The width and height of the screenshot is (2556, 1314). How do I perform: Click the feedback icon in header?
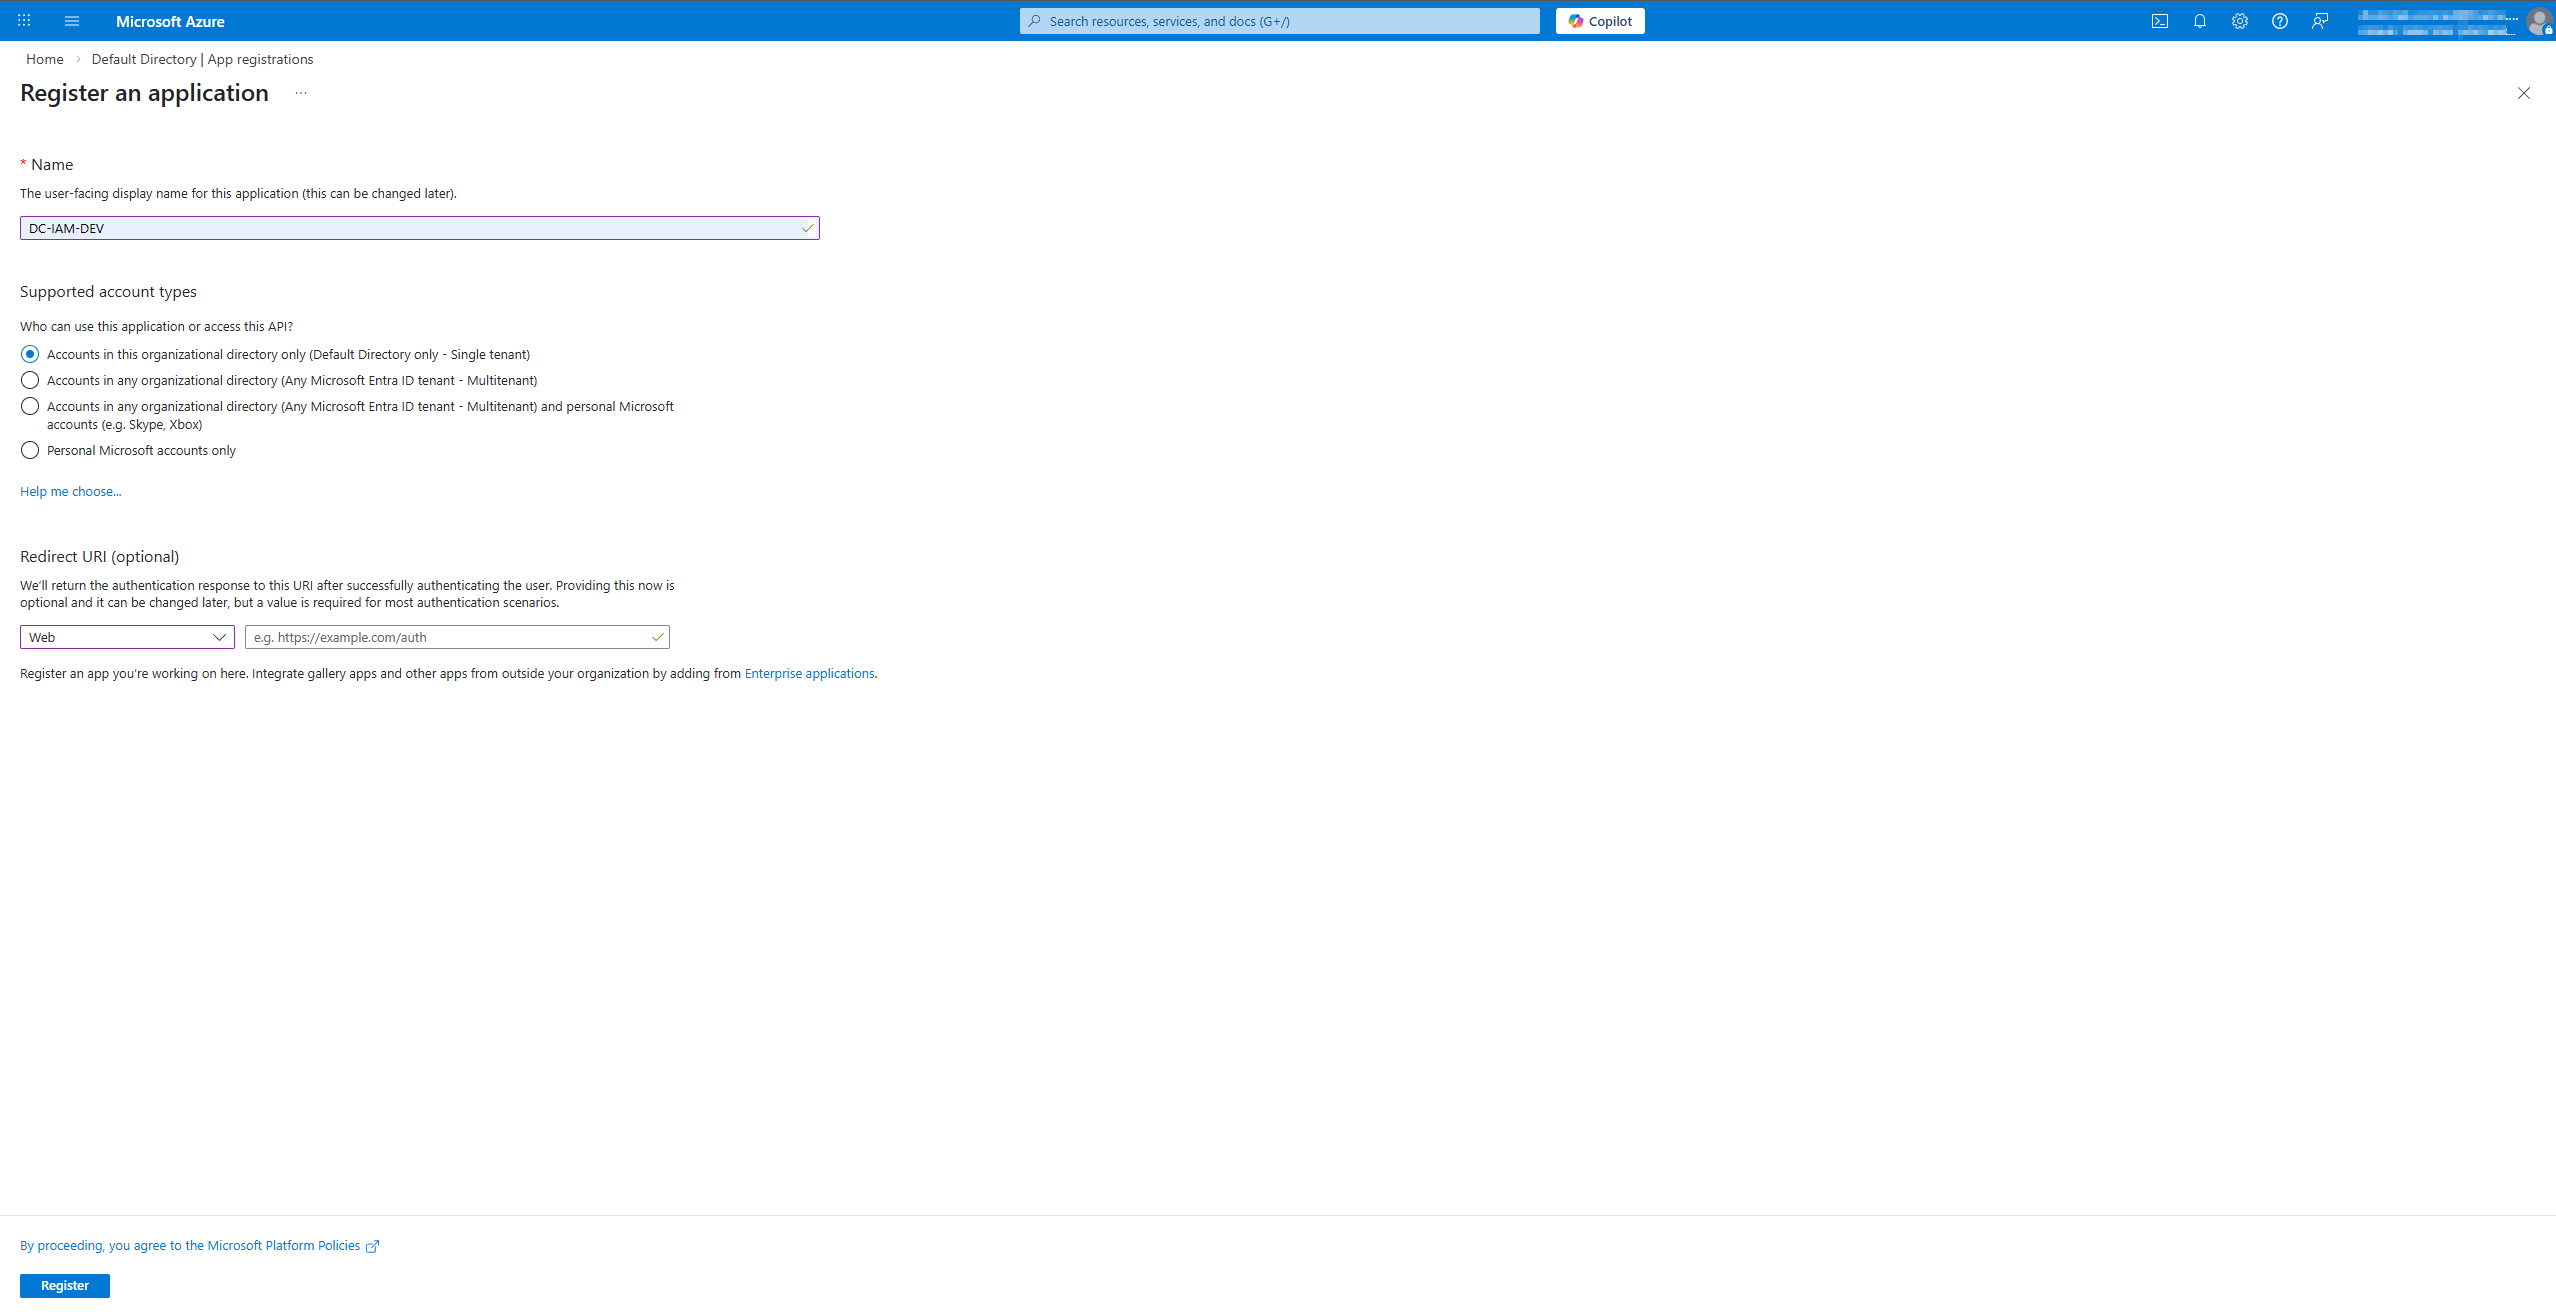[x=2320, y=20]
